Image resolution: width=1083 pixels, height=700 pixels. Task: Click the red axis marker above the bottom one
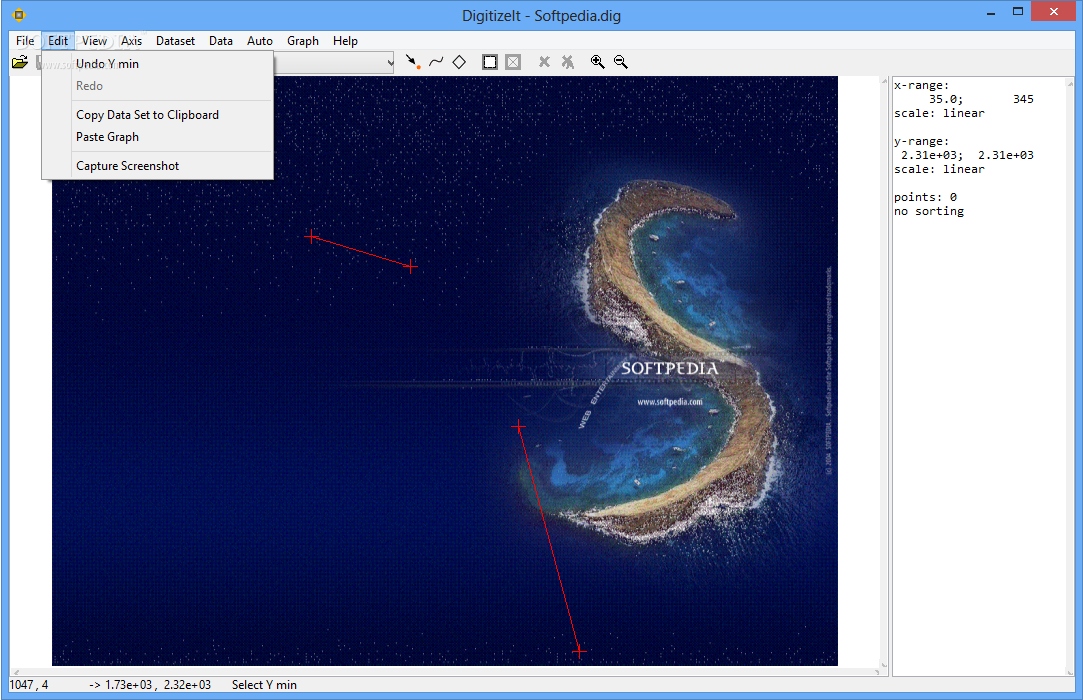click(518, 427)
